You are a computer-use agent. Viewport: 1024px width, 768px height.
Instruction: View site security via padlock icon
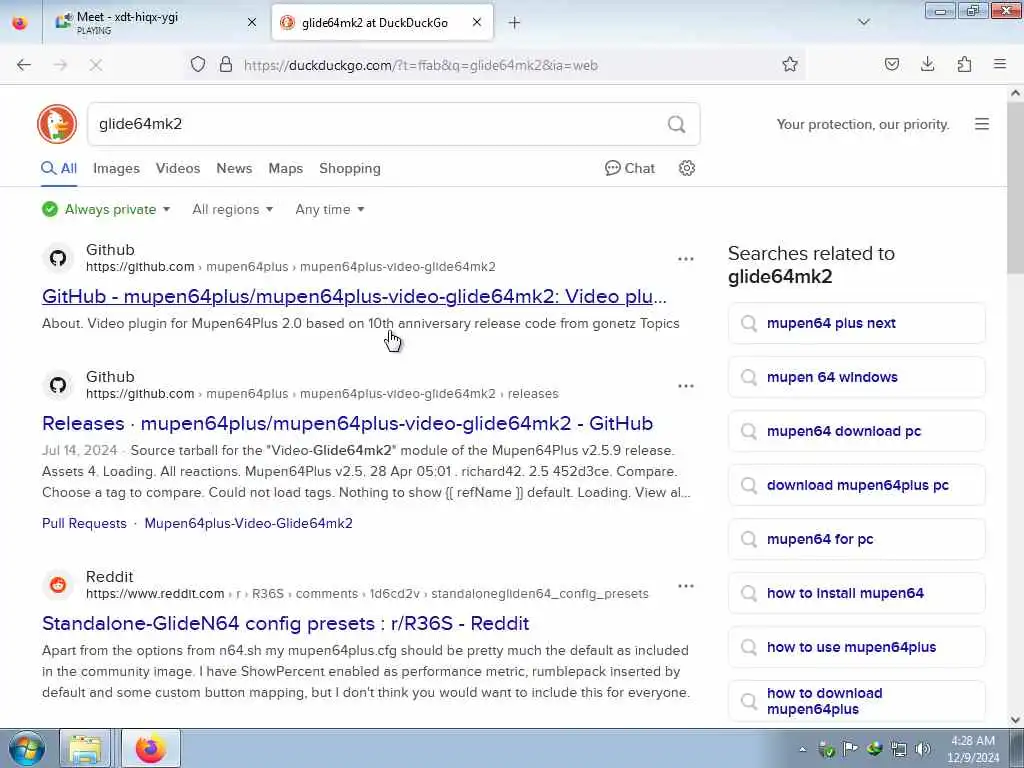(226, 64)
